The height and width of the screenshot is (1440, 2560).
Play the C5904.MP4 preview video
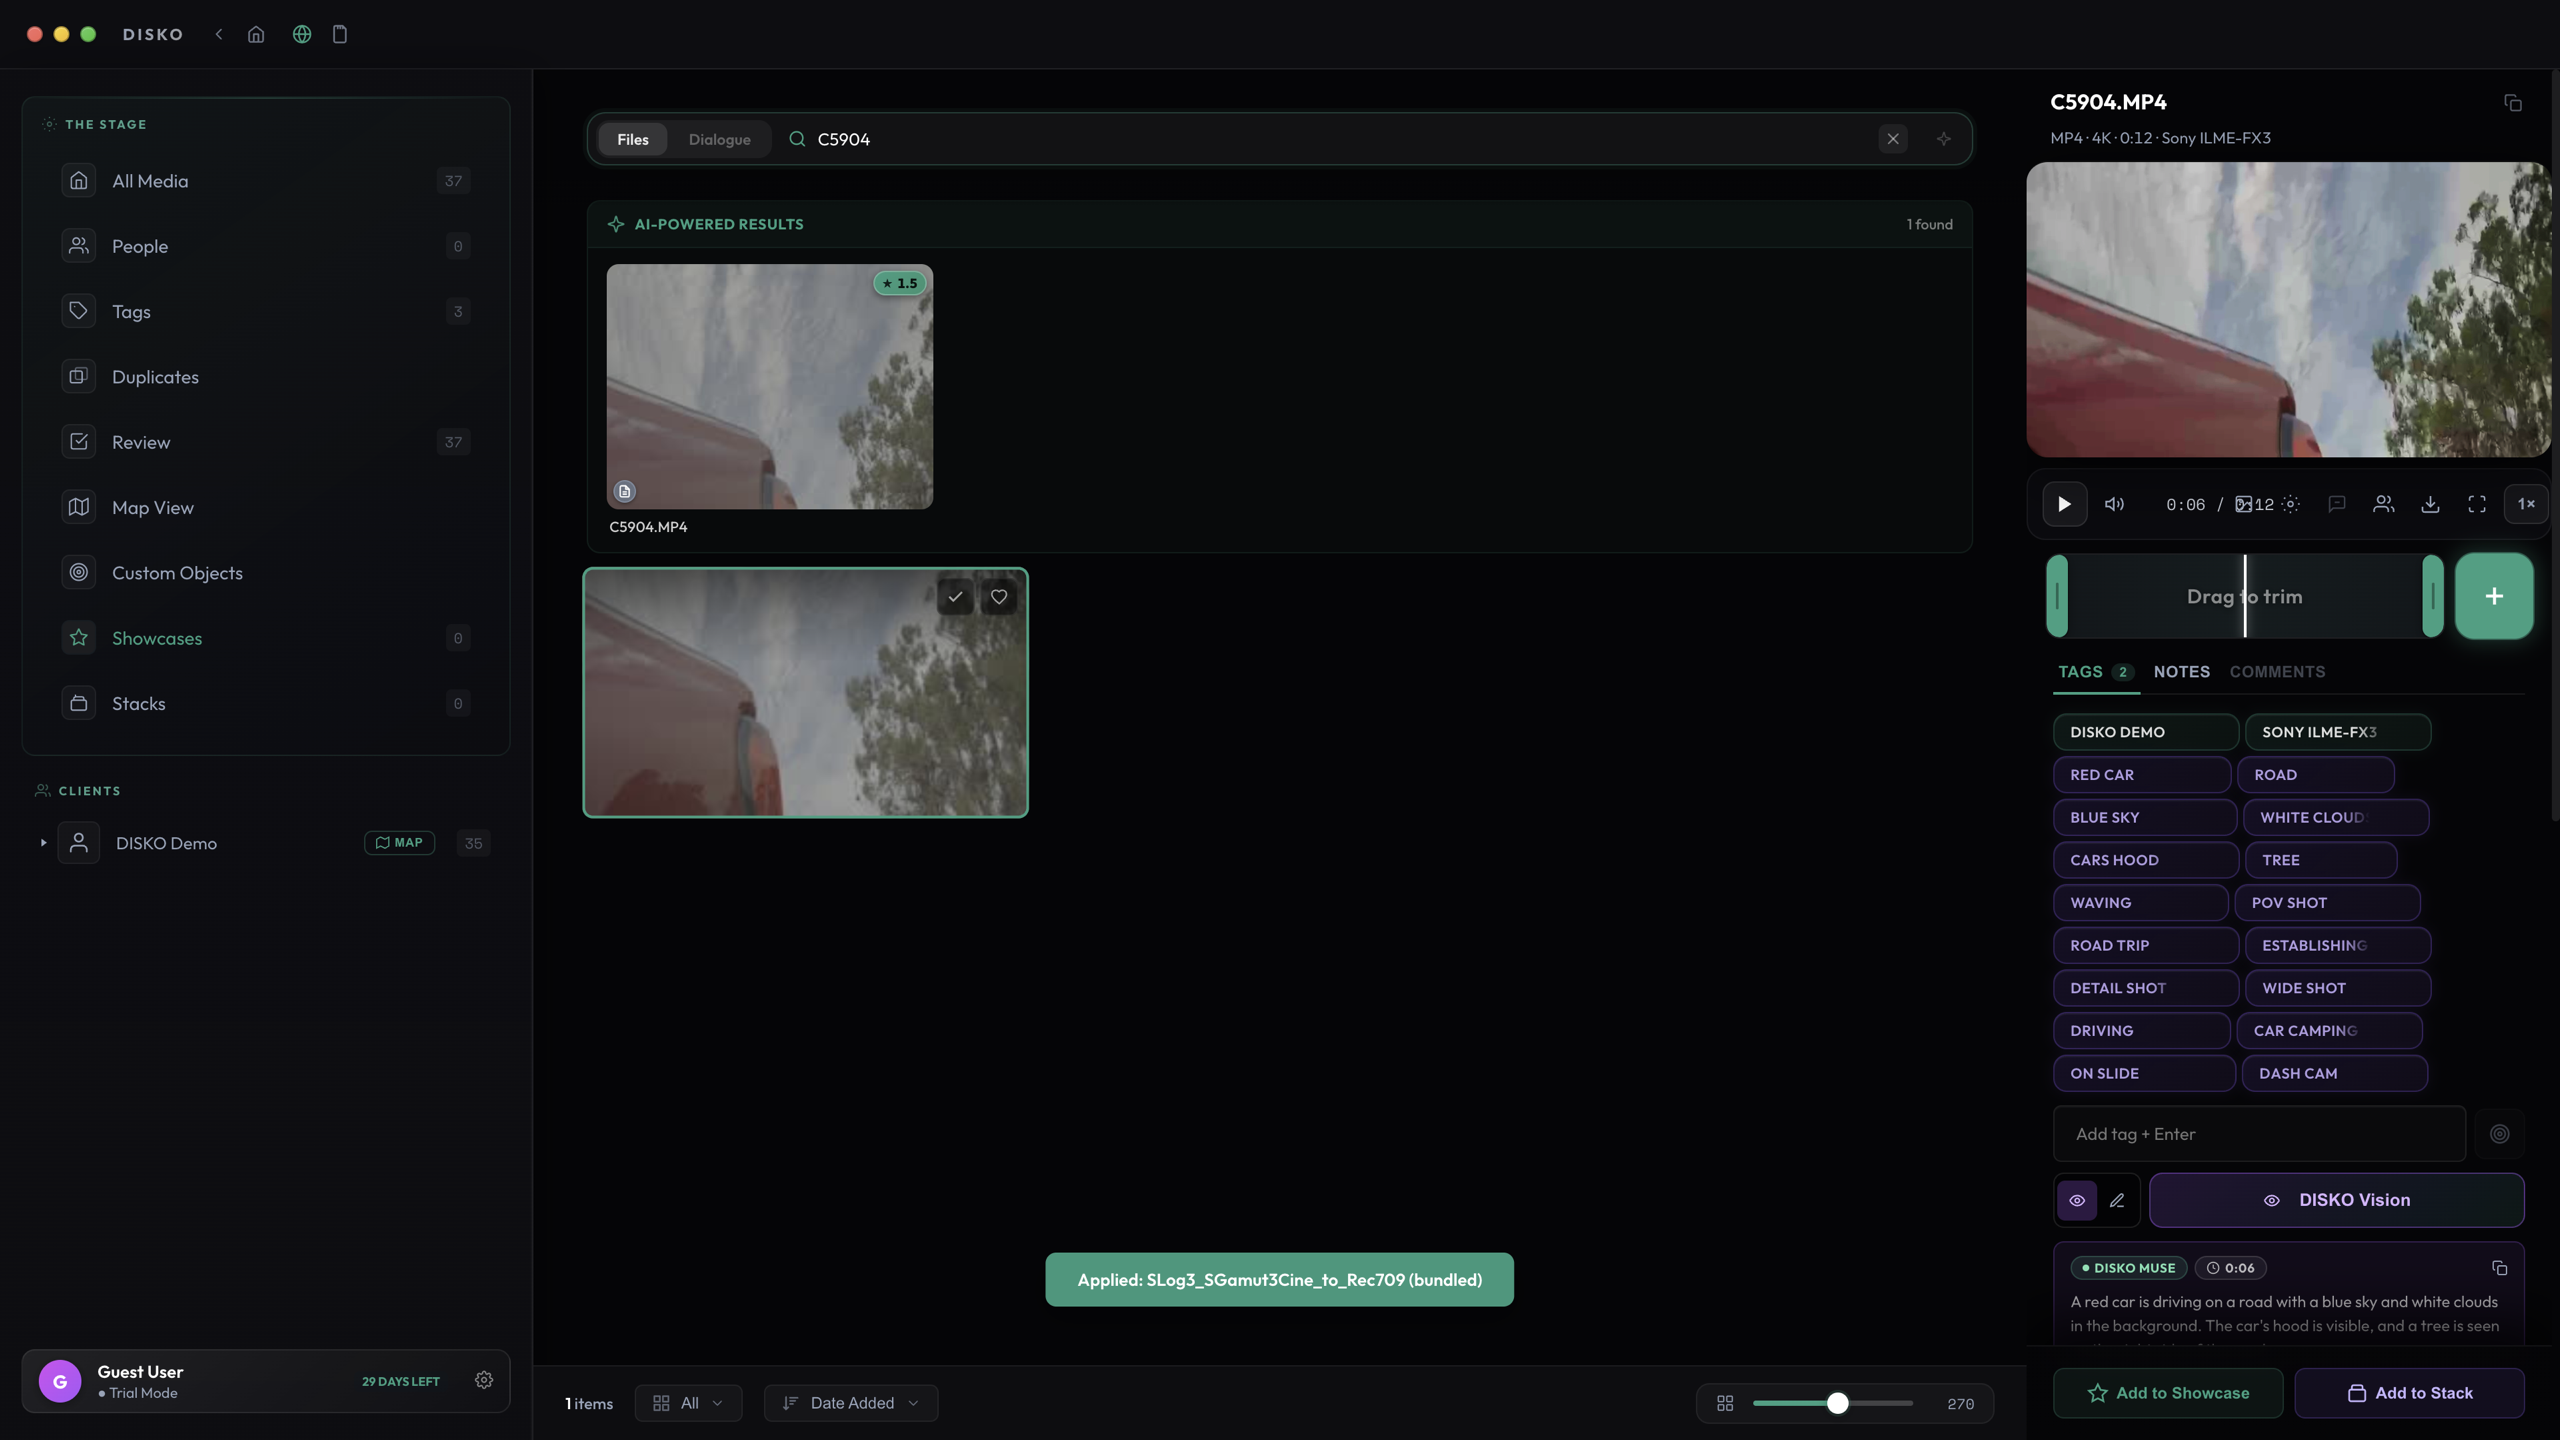pyautogui.click(x=2064, y=504)
